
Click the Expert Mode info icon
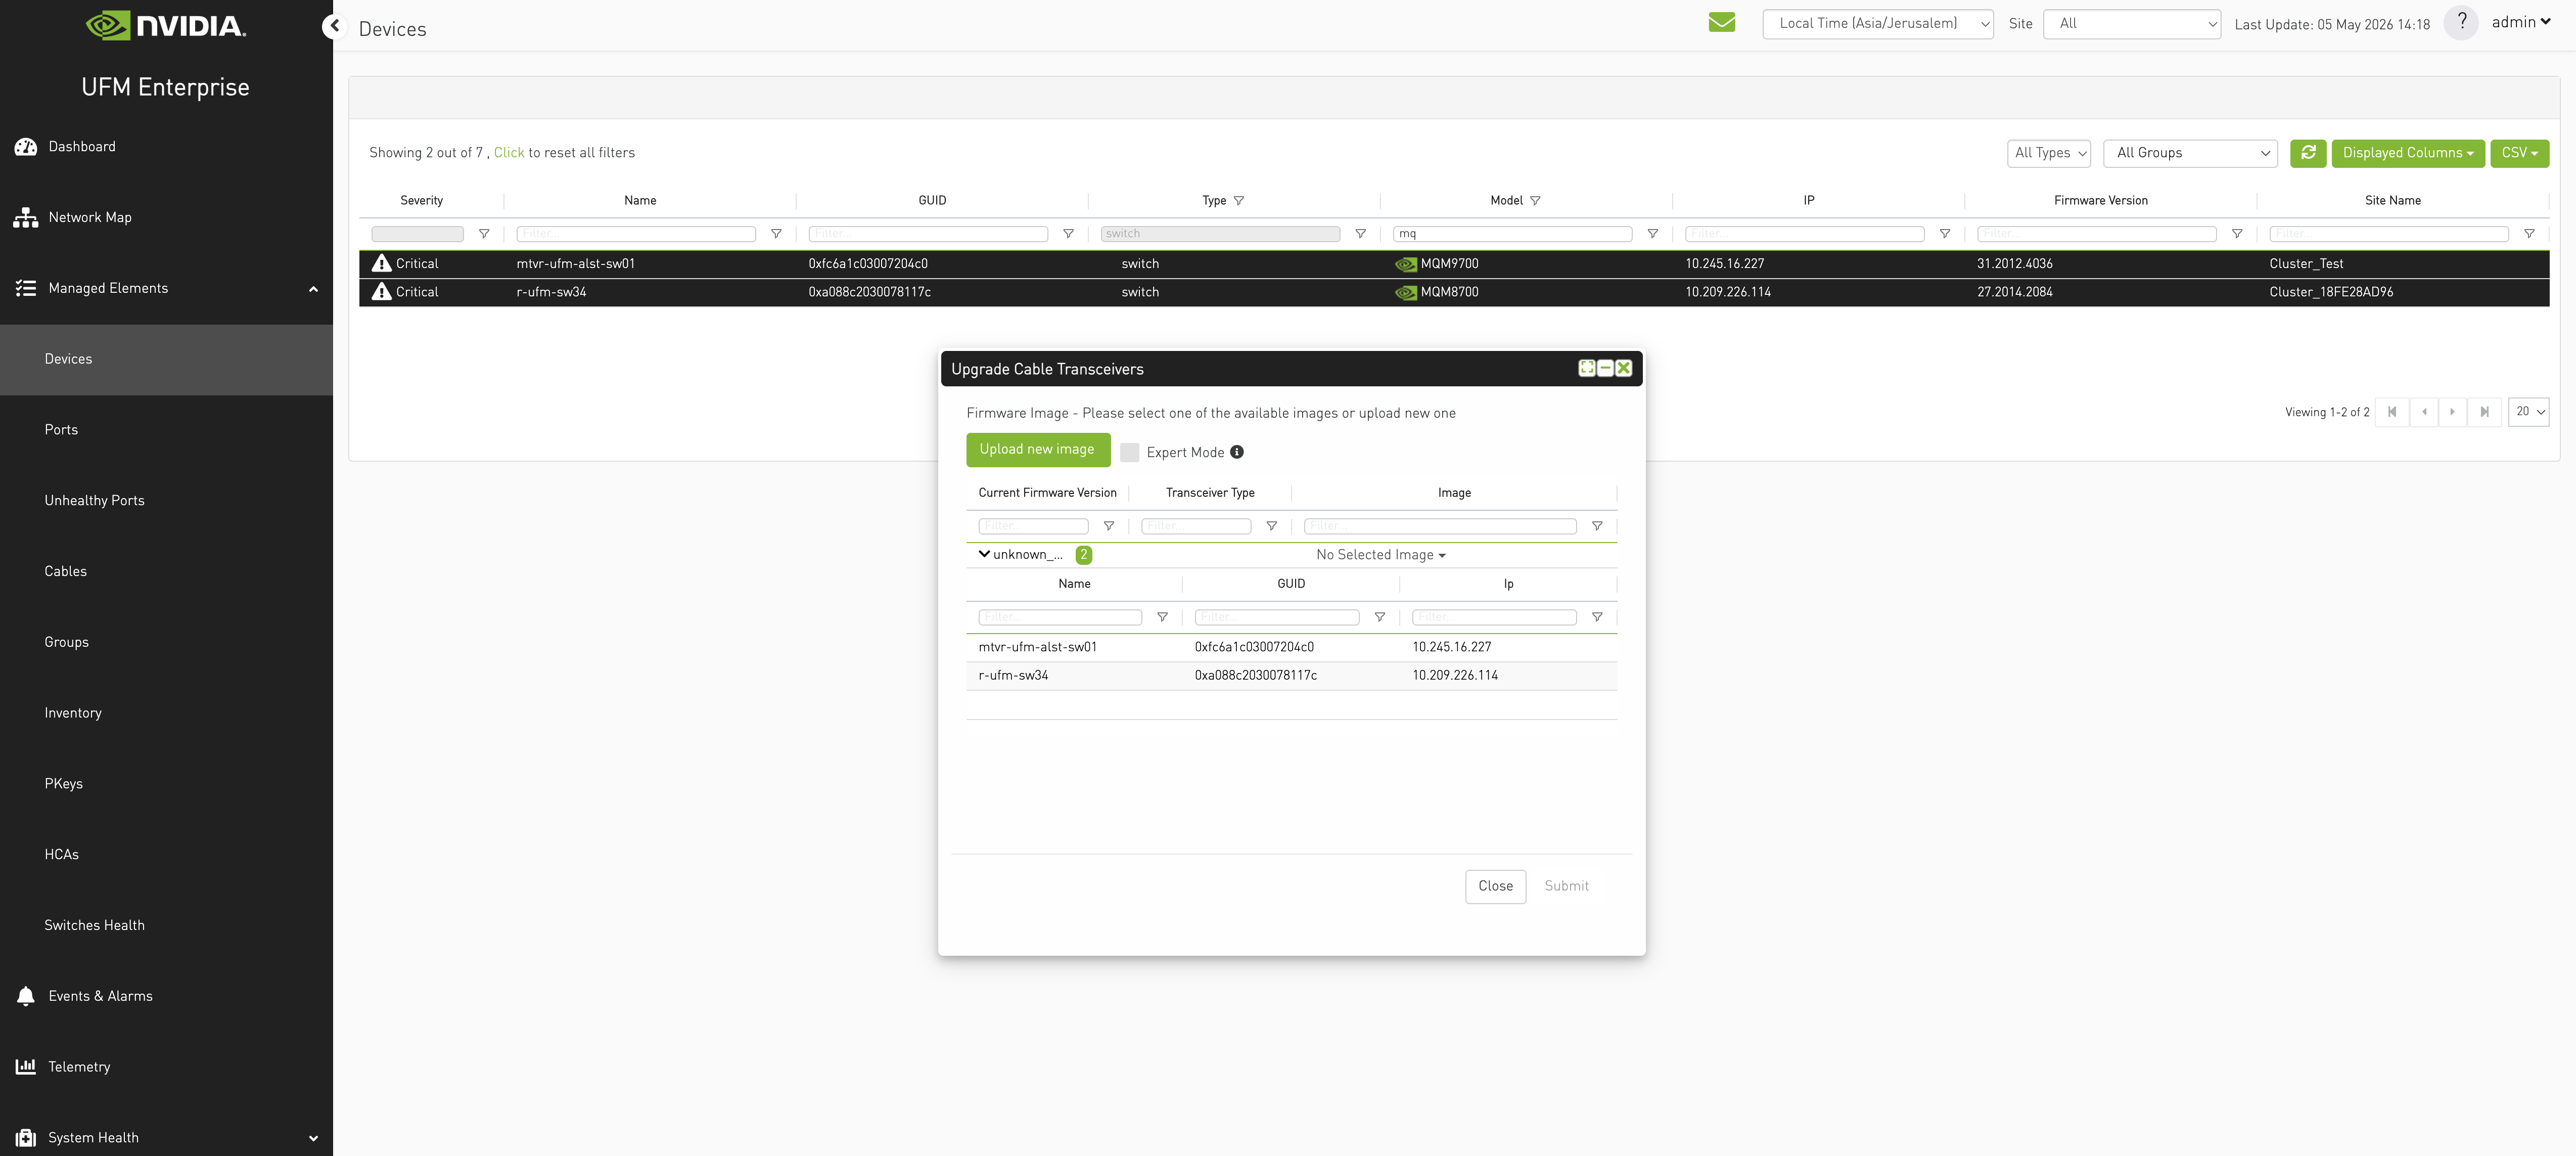point(1237,452)
